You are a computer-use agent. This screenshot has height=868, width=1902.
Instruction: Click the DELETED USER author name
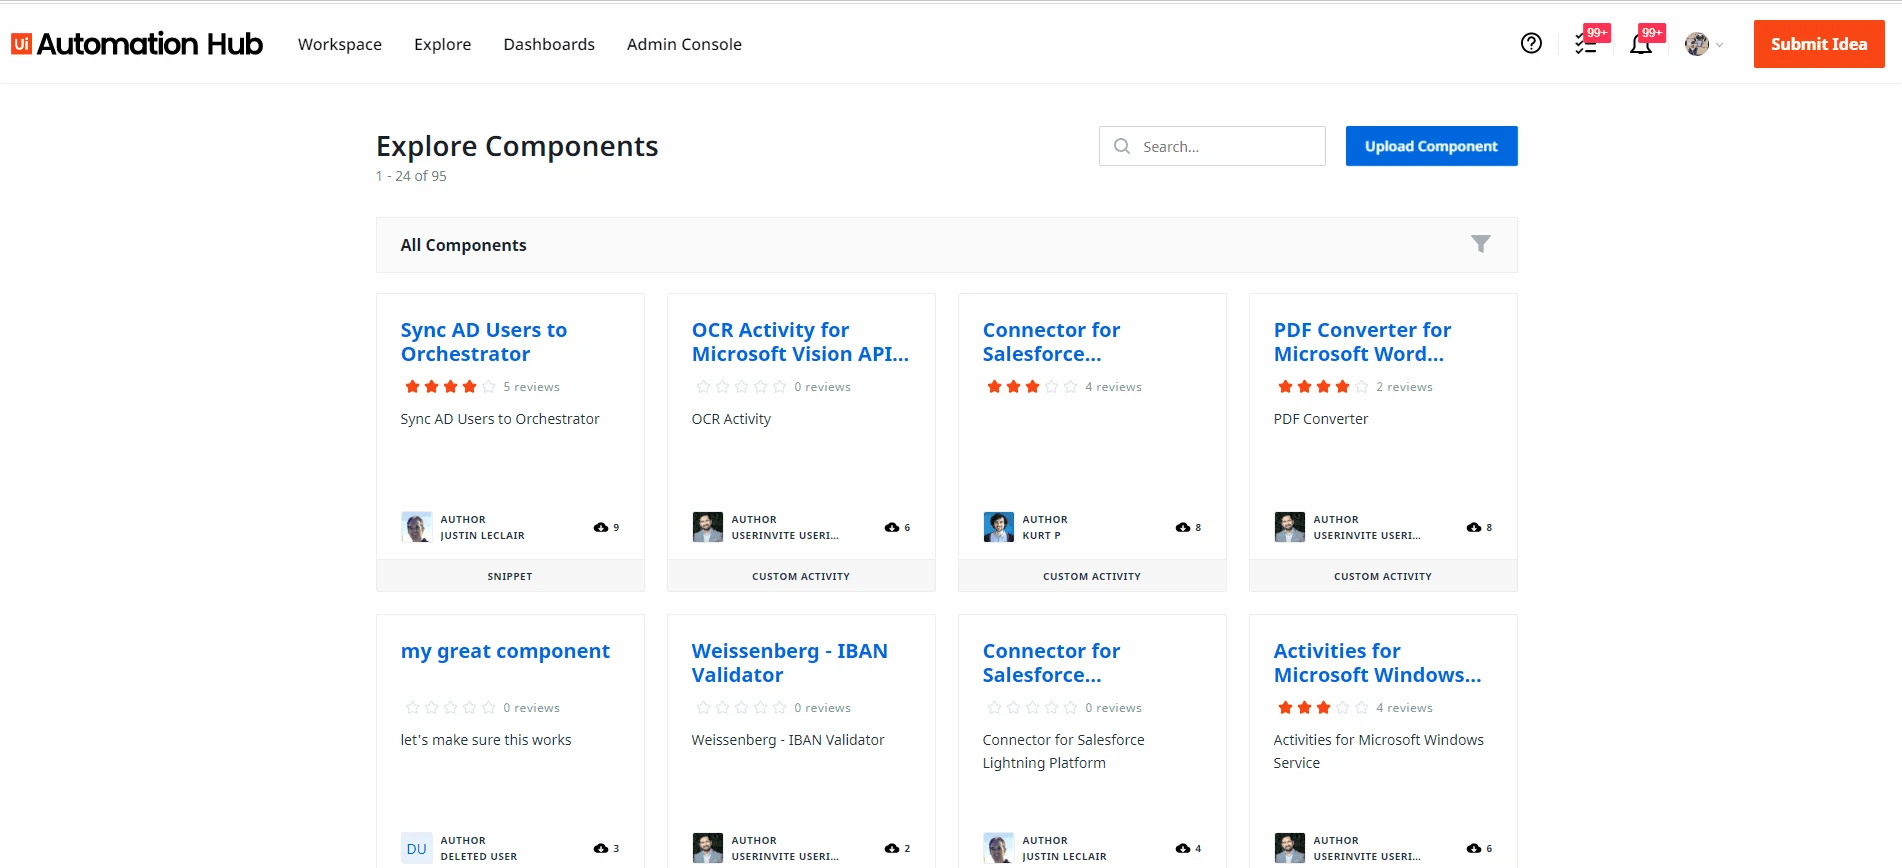[479, 856]
